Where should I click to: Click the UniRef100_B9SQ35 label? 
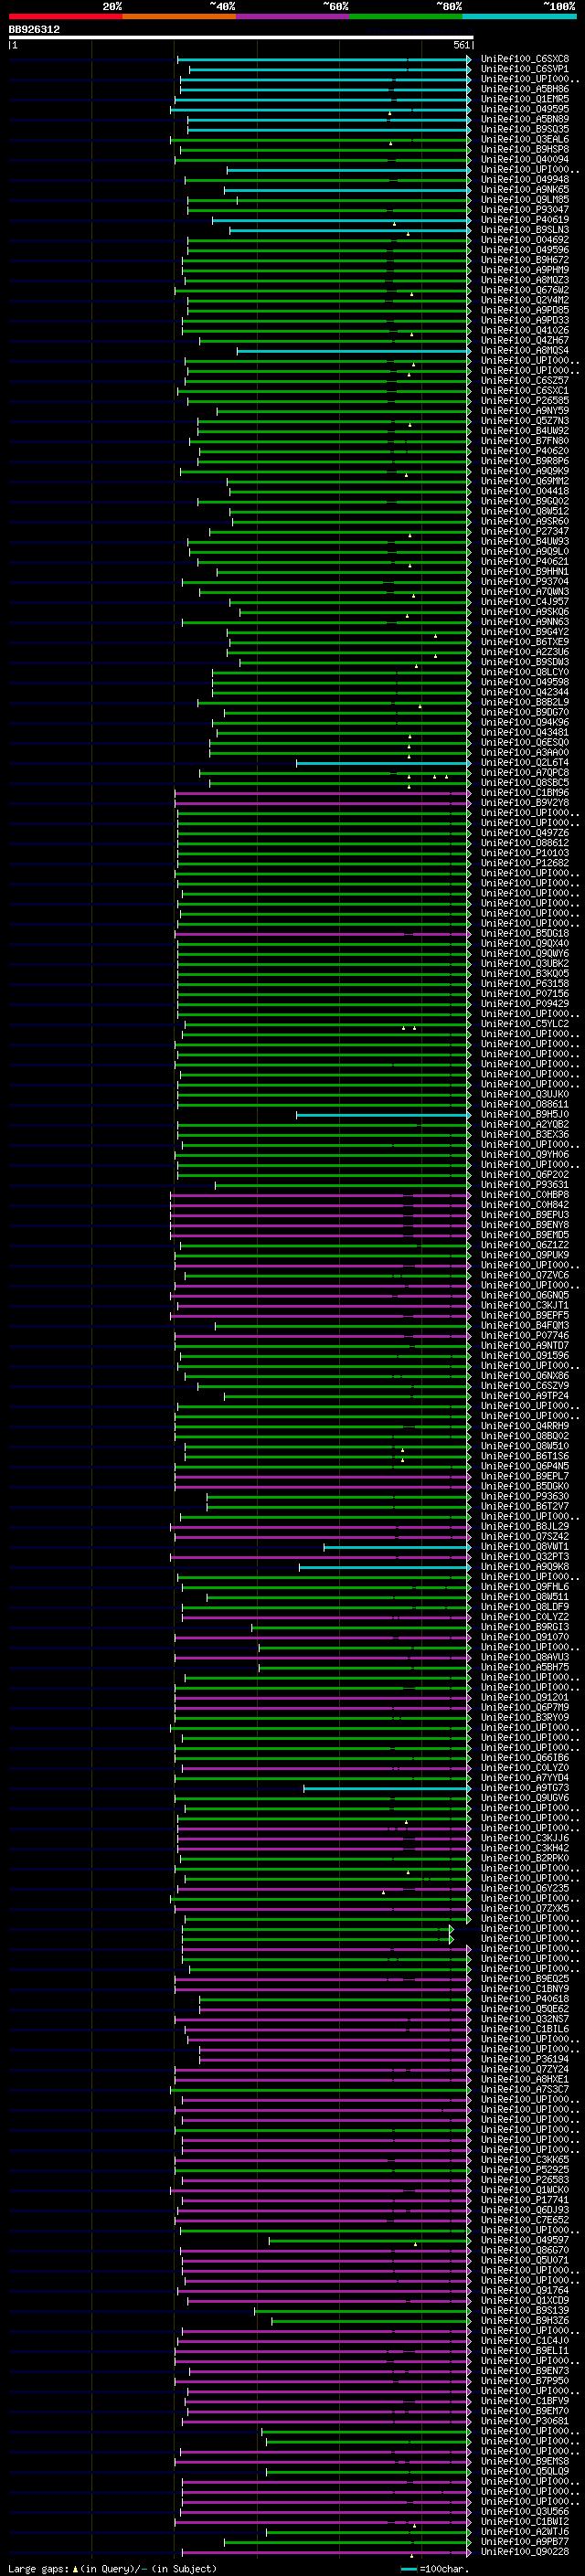click(x=525, y=129)
